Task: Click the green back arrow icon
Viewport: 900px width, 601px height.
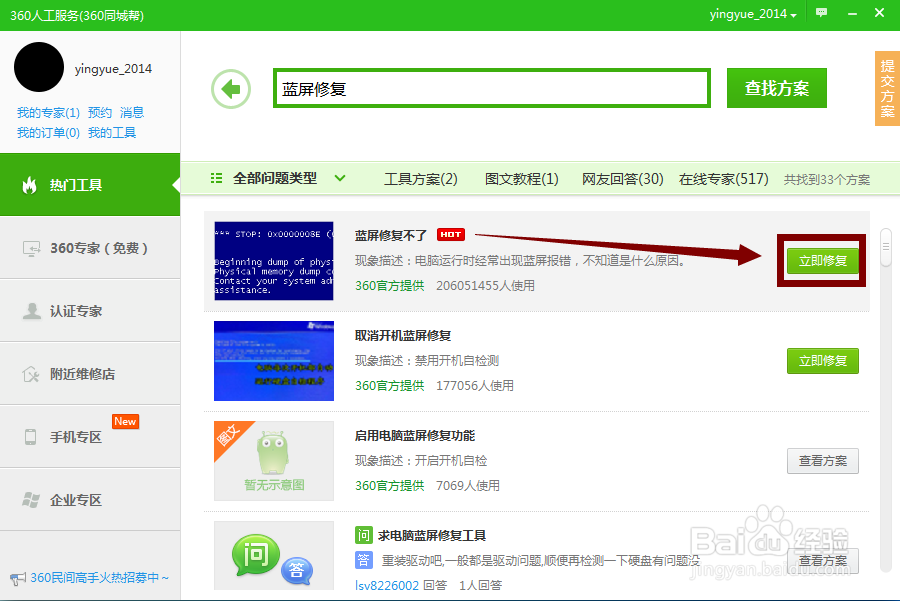Action: (x=231, y=89)
